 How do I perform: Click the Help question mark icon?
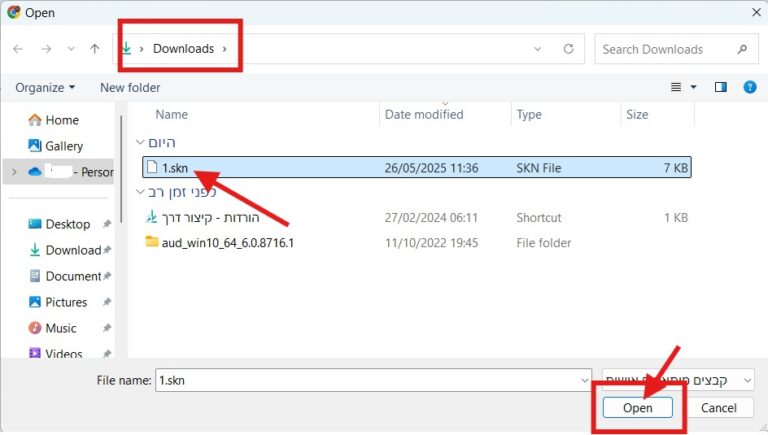750,88
